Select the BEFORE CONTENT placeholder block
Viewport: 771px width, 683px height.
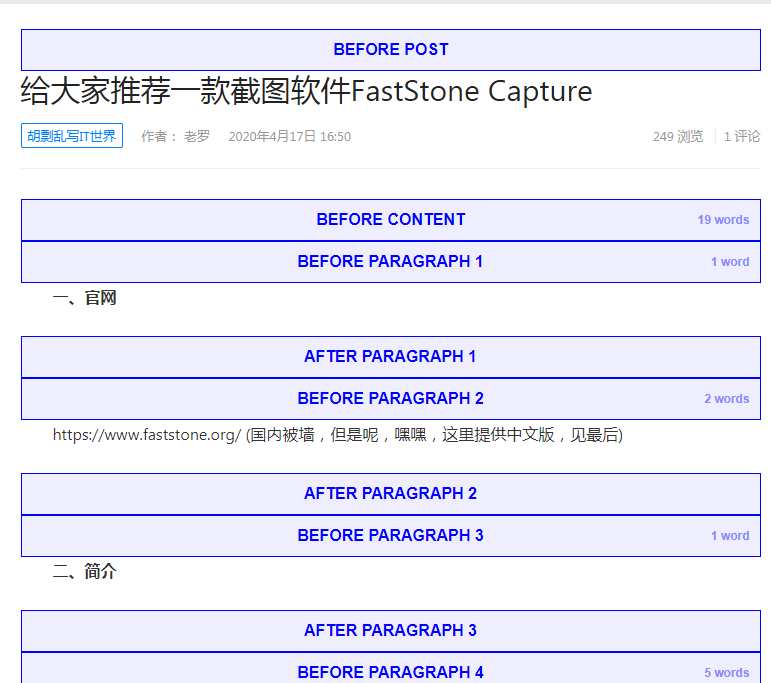click(390, 220)
